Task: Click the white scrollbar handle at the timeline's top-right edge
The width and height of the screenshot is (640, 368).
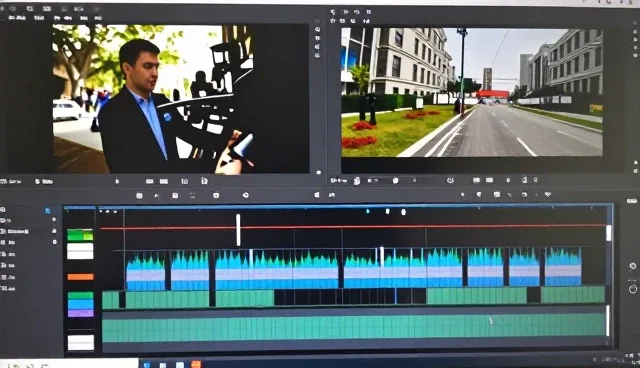Action: (x=609, y=233)
